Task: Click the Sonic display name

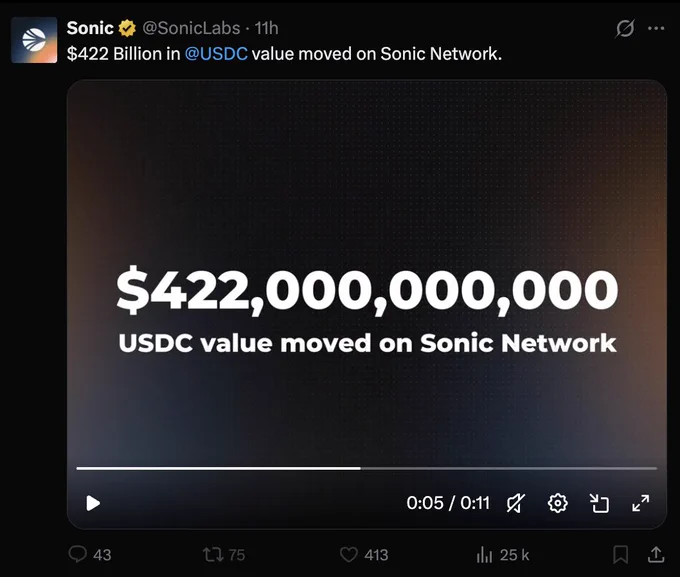Action: [90, 28]
